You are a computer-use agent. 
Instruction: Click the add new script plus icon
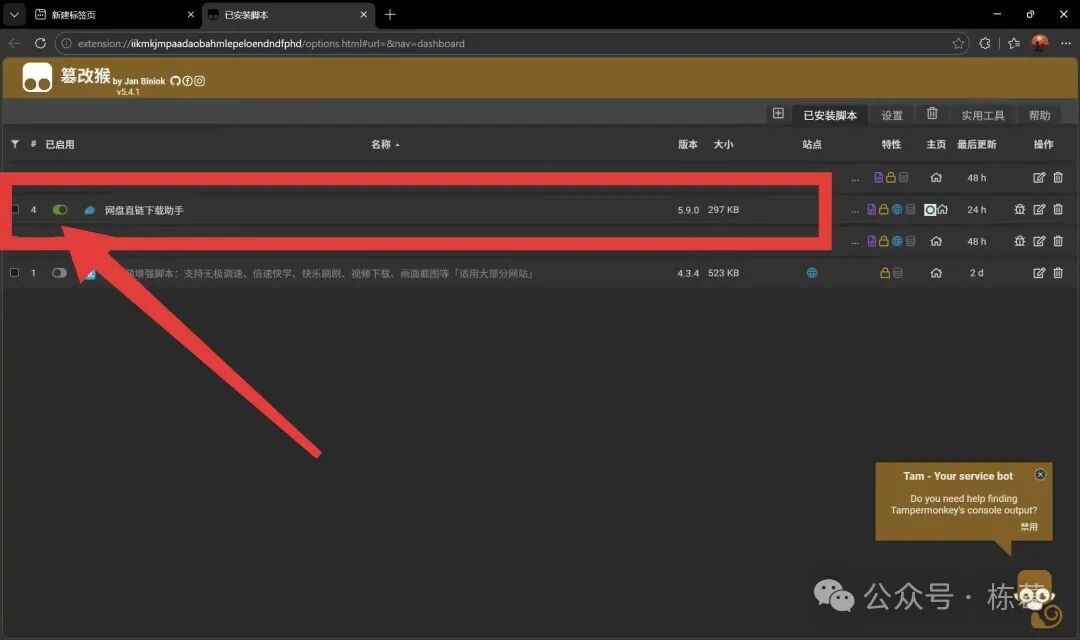tap(778, 114)
